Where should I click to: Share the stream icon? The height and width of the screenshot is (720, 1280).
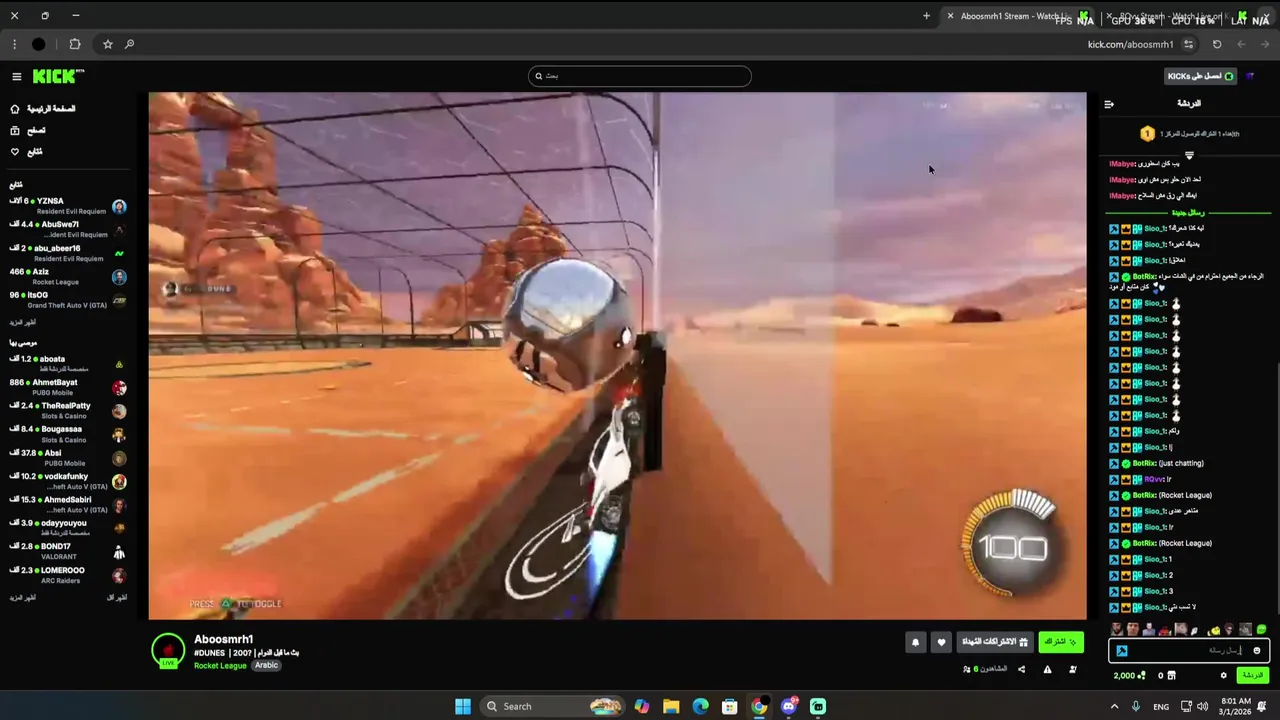pos(1021,669)
